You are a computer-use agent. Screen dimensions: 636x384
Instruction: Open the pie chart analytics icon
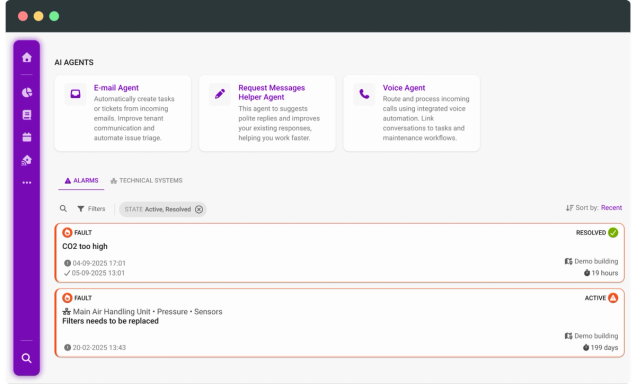click(27, 92)
